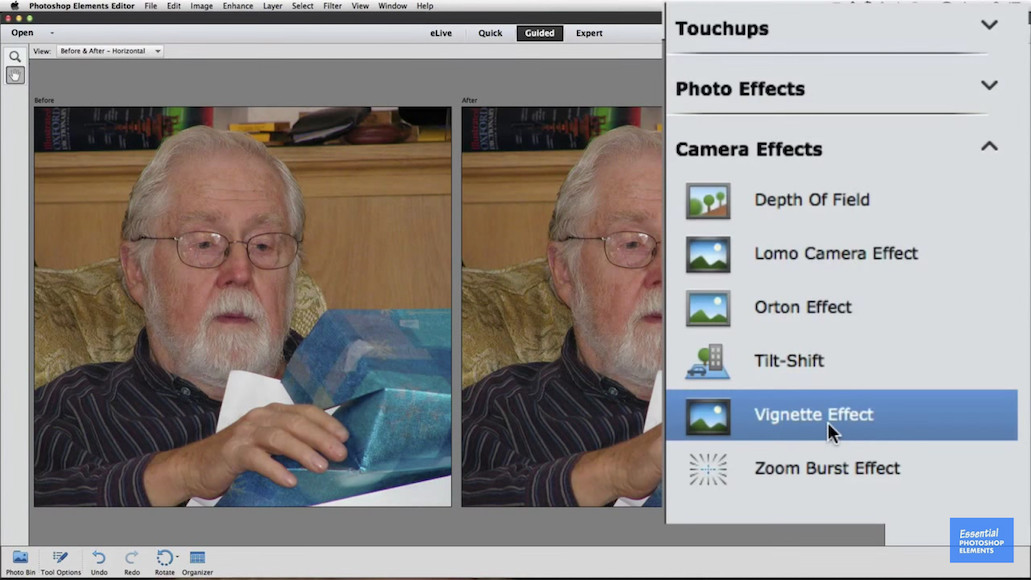Click the Camera Effects heading text
Viewport: 1031px width, 580px height.
749,149
